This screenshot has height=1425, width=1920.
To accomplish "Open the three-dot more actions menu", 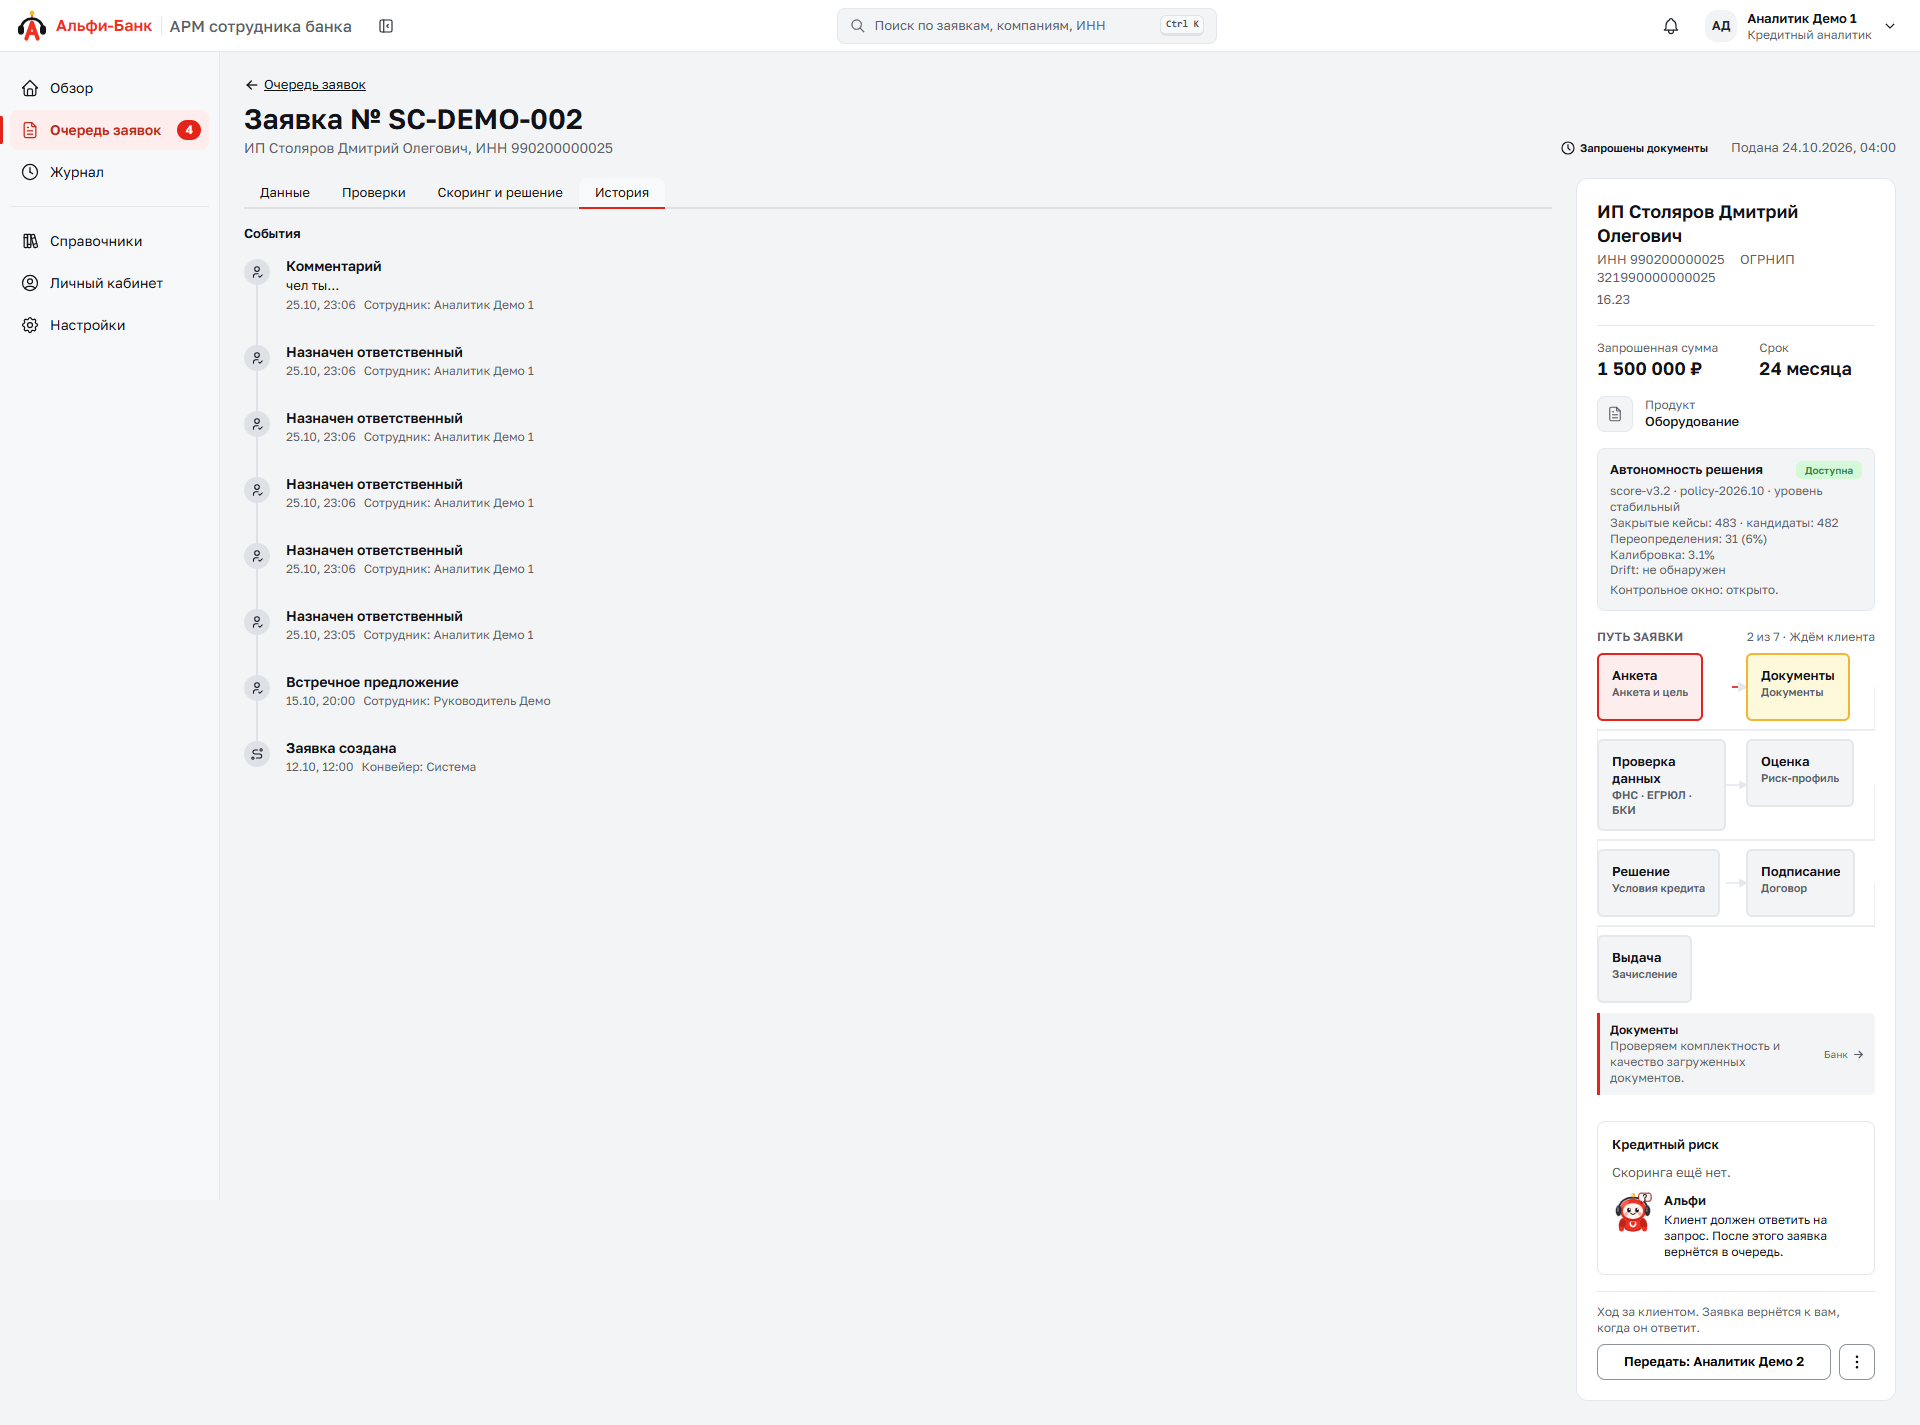I will [x=1857, y=1362].
